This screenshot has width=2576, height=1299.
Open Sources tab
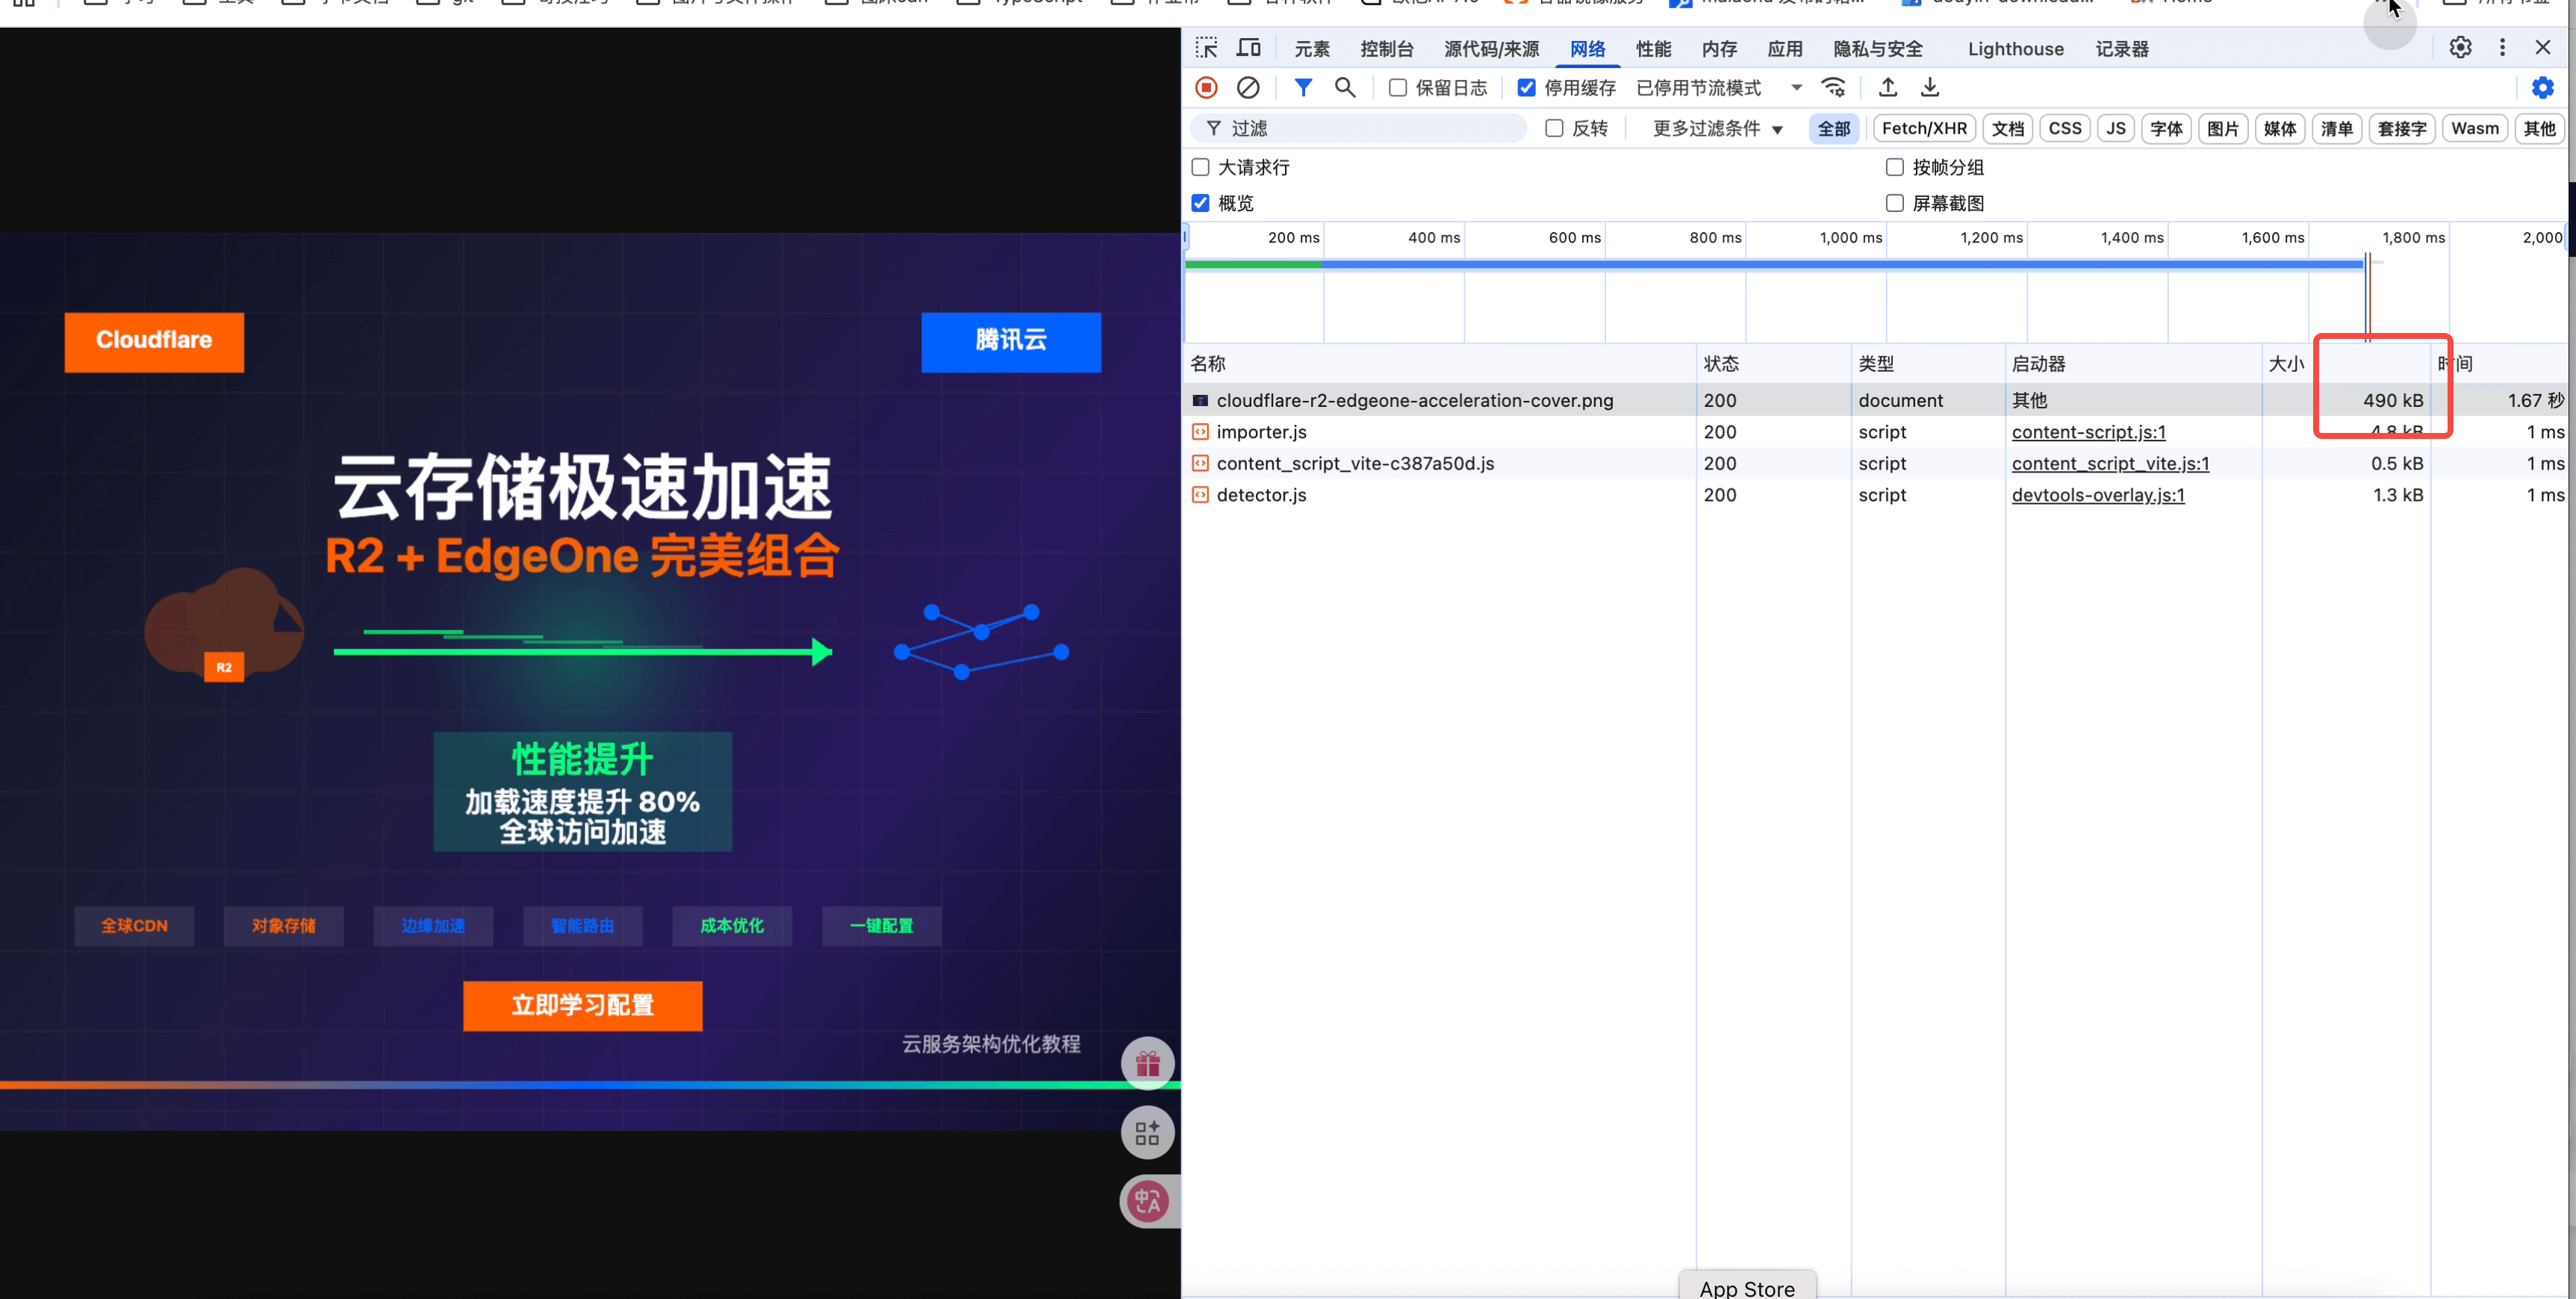(x=1491, y=49)
